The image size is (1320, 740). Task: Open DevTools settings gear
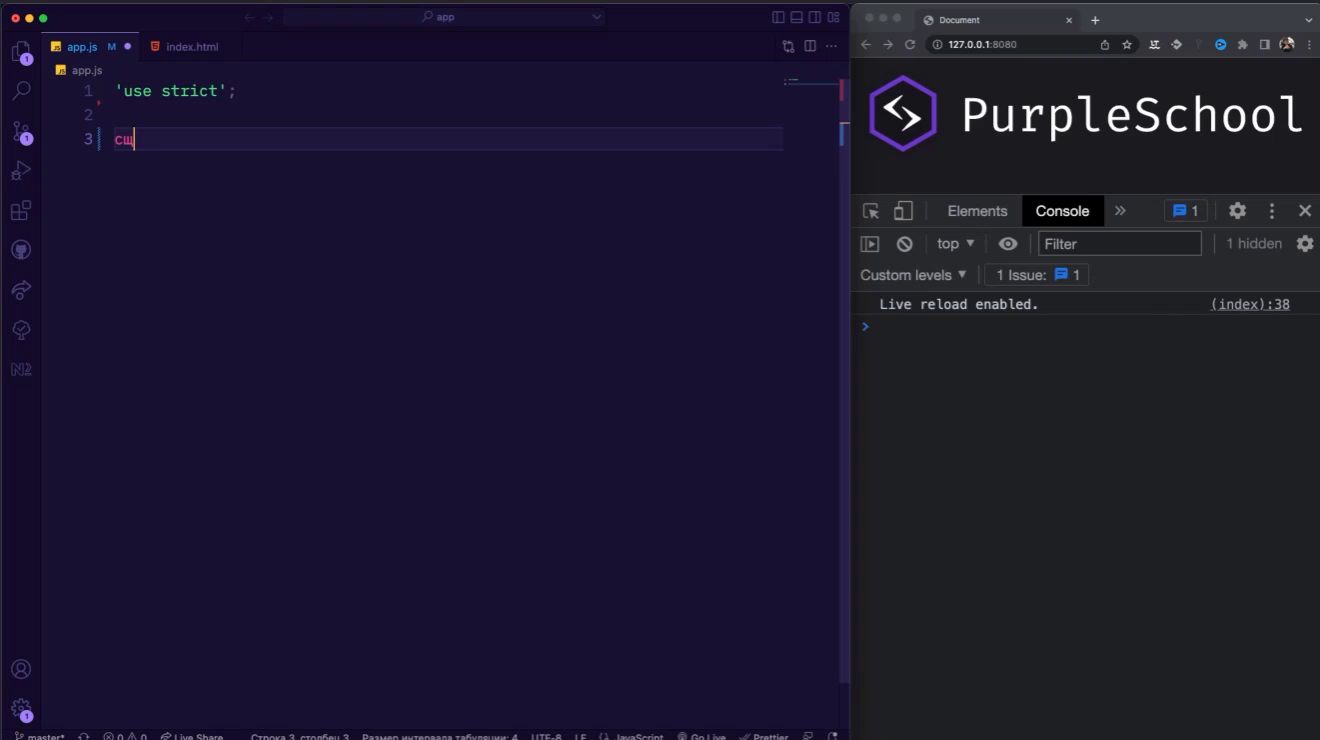point(1237,211)
